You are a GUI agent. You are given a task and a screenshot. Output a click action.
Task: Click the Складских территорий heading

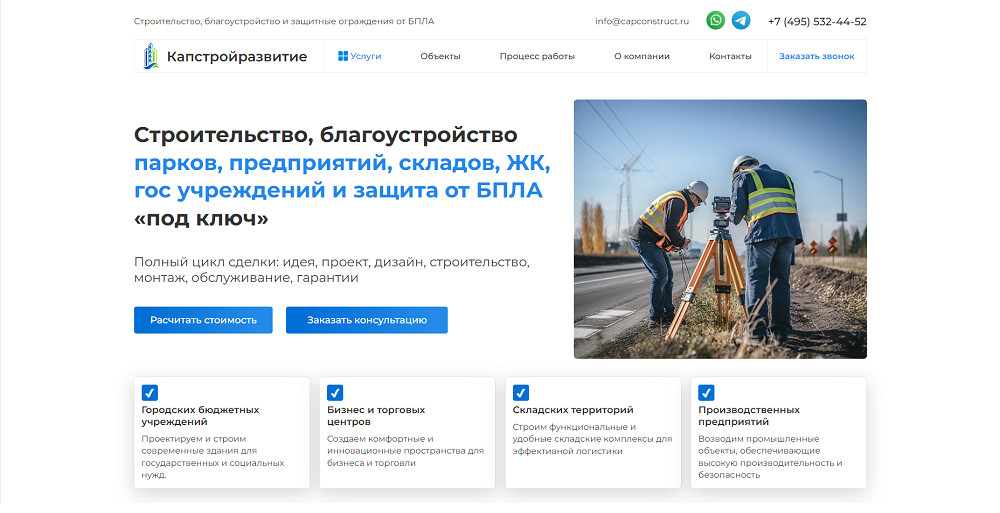(573, 410)
